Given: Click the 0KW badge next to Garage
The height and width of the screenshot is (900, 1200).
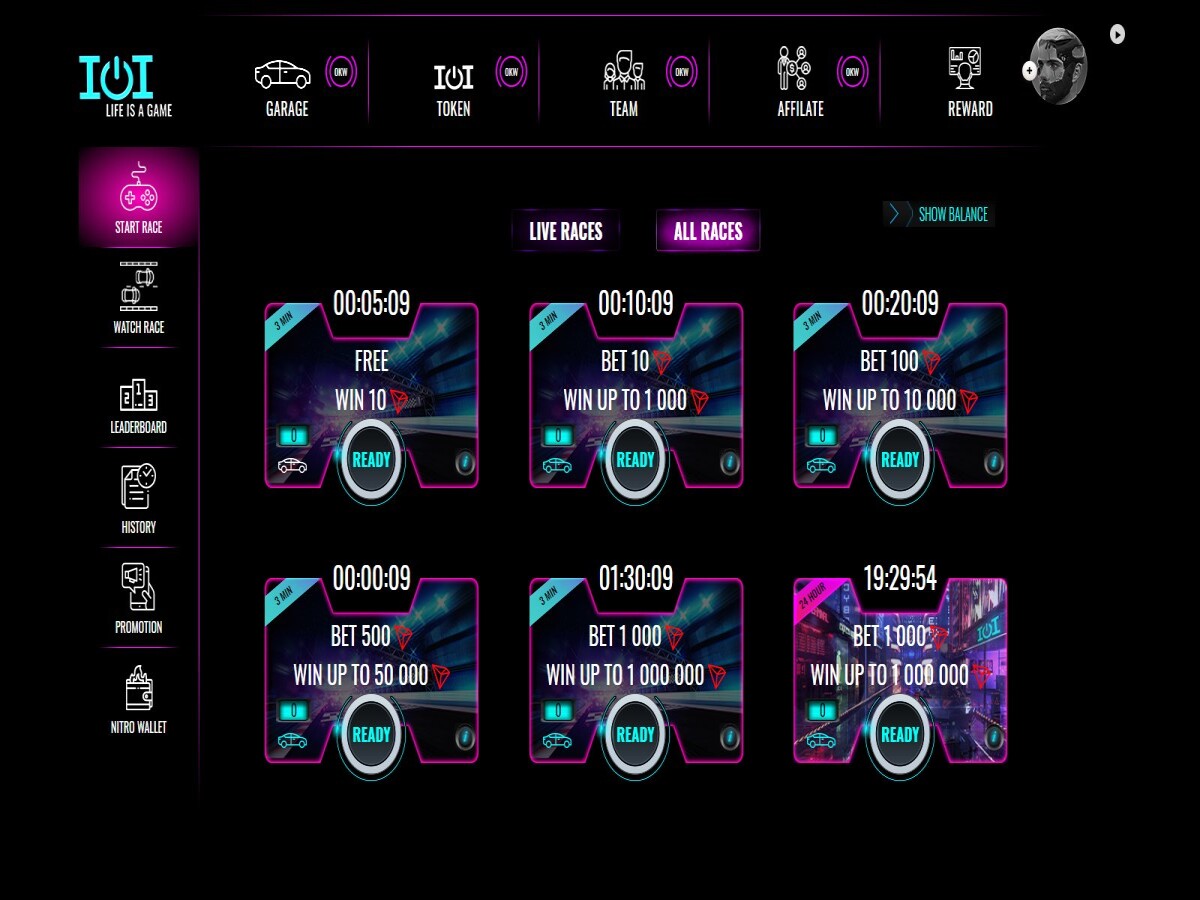Looking at the screenshot, I should pyautogui.click(x=342, y=72).
